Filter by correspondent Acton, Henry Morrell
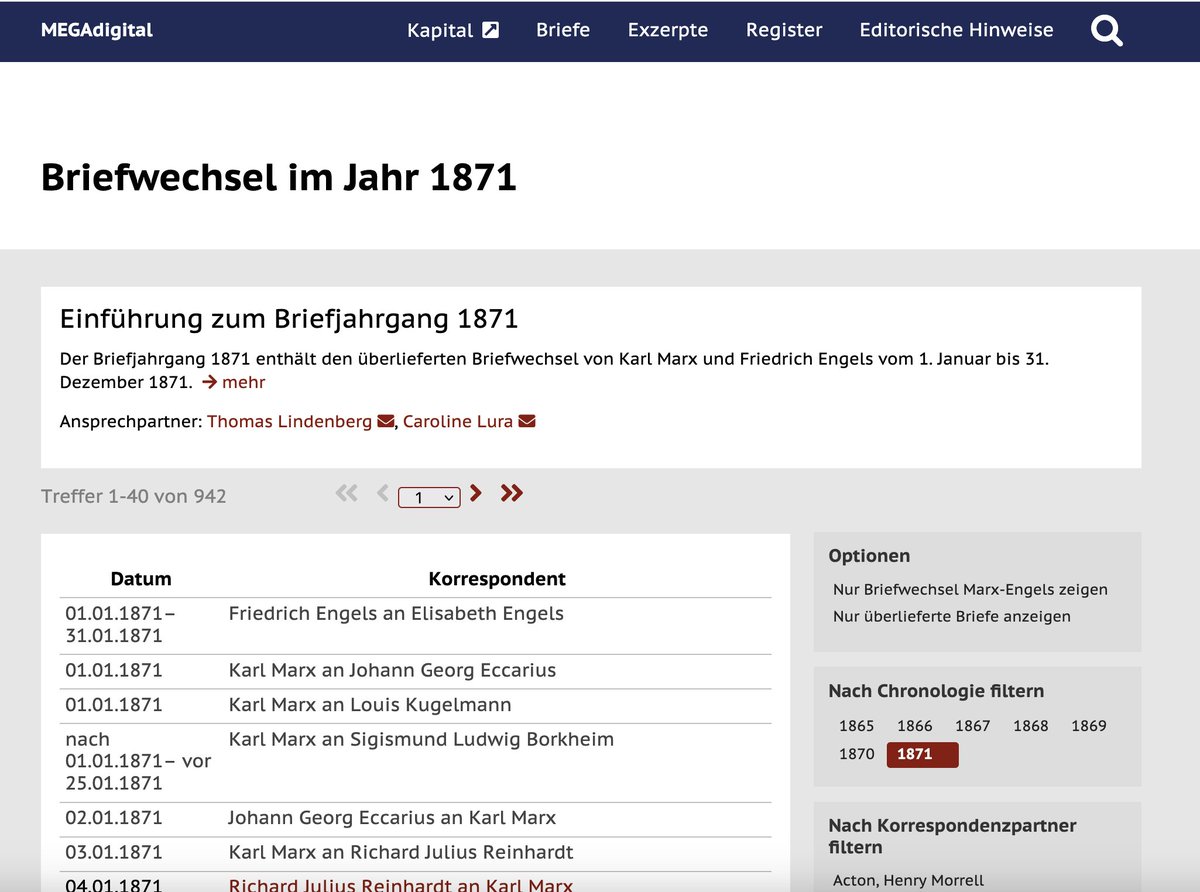This screenshot has width=1200, height=892. coord(908,881)
